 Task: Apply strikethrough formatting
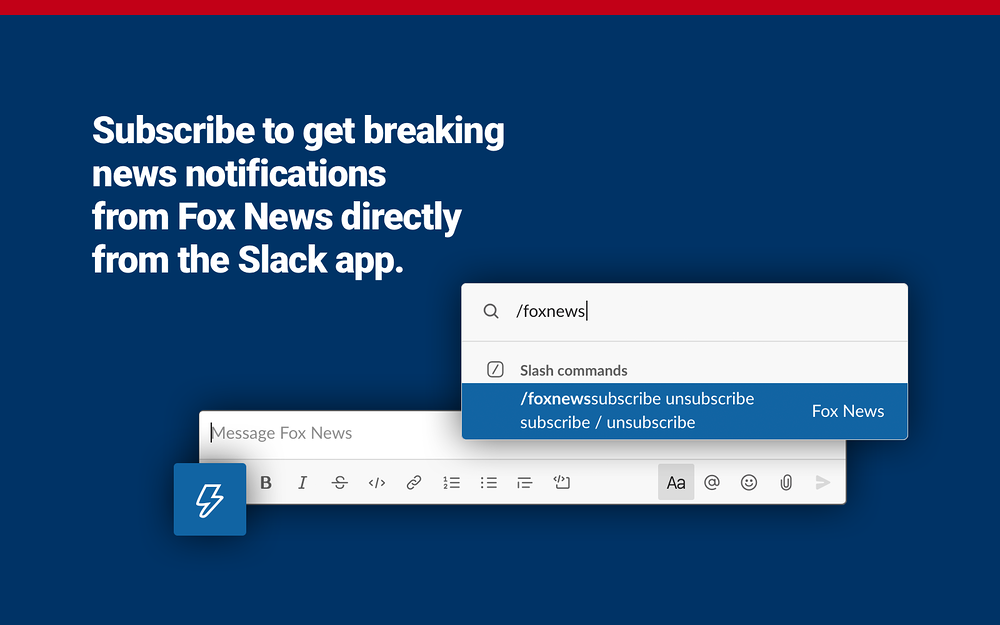339,483
